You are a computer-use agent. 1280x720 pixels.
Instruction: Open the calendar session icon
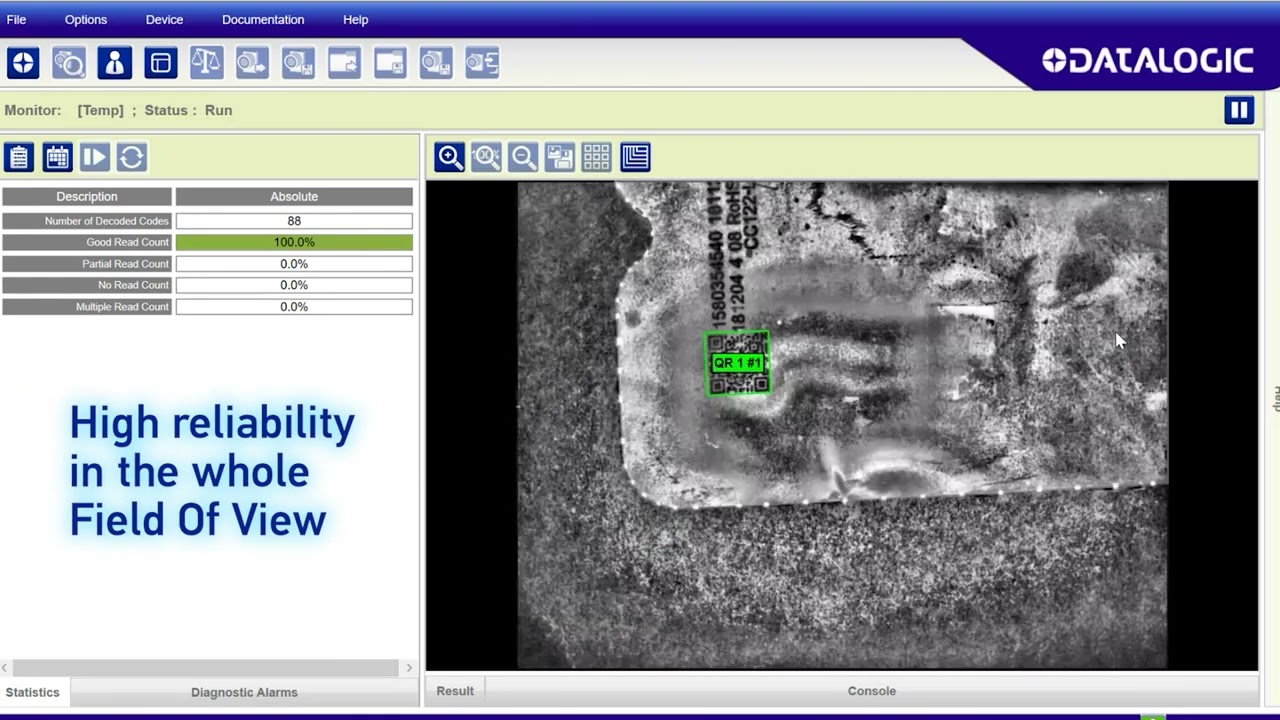tap(57, 157)
